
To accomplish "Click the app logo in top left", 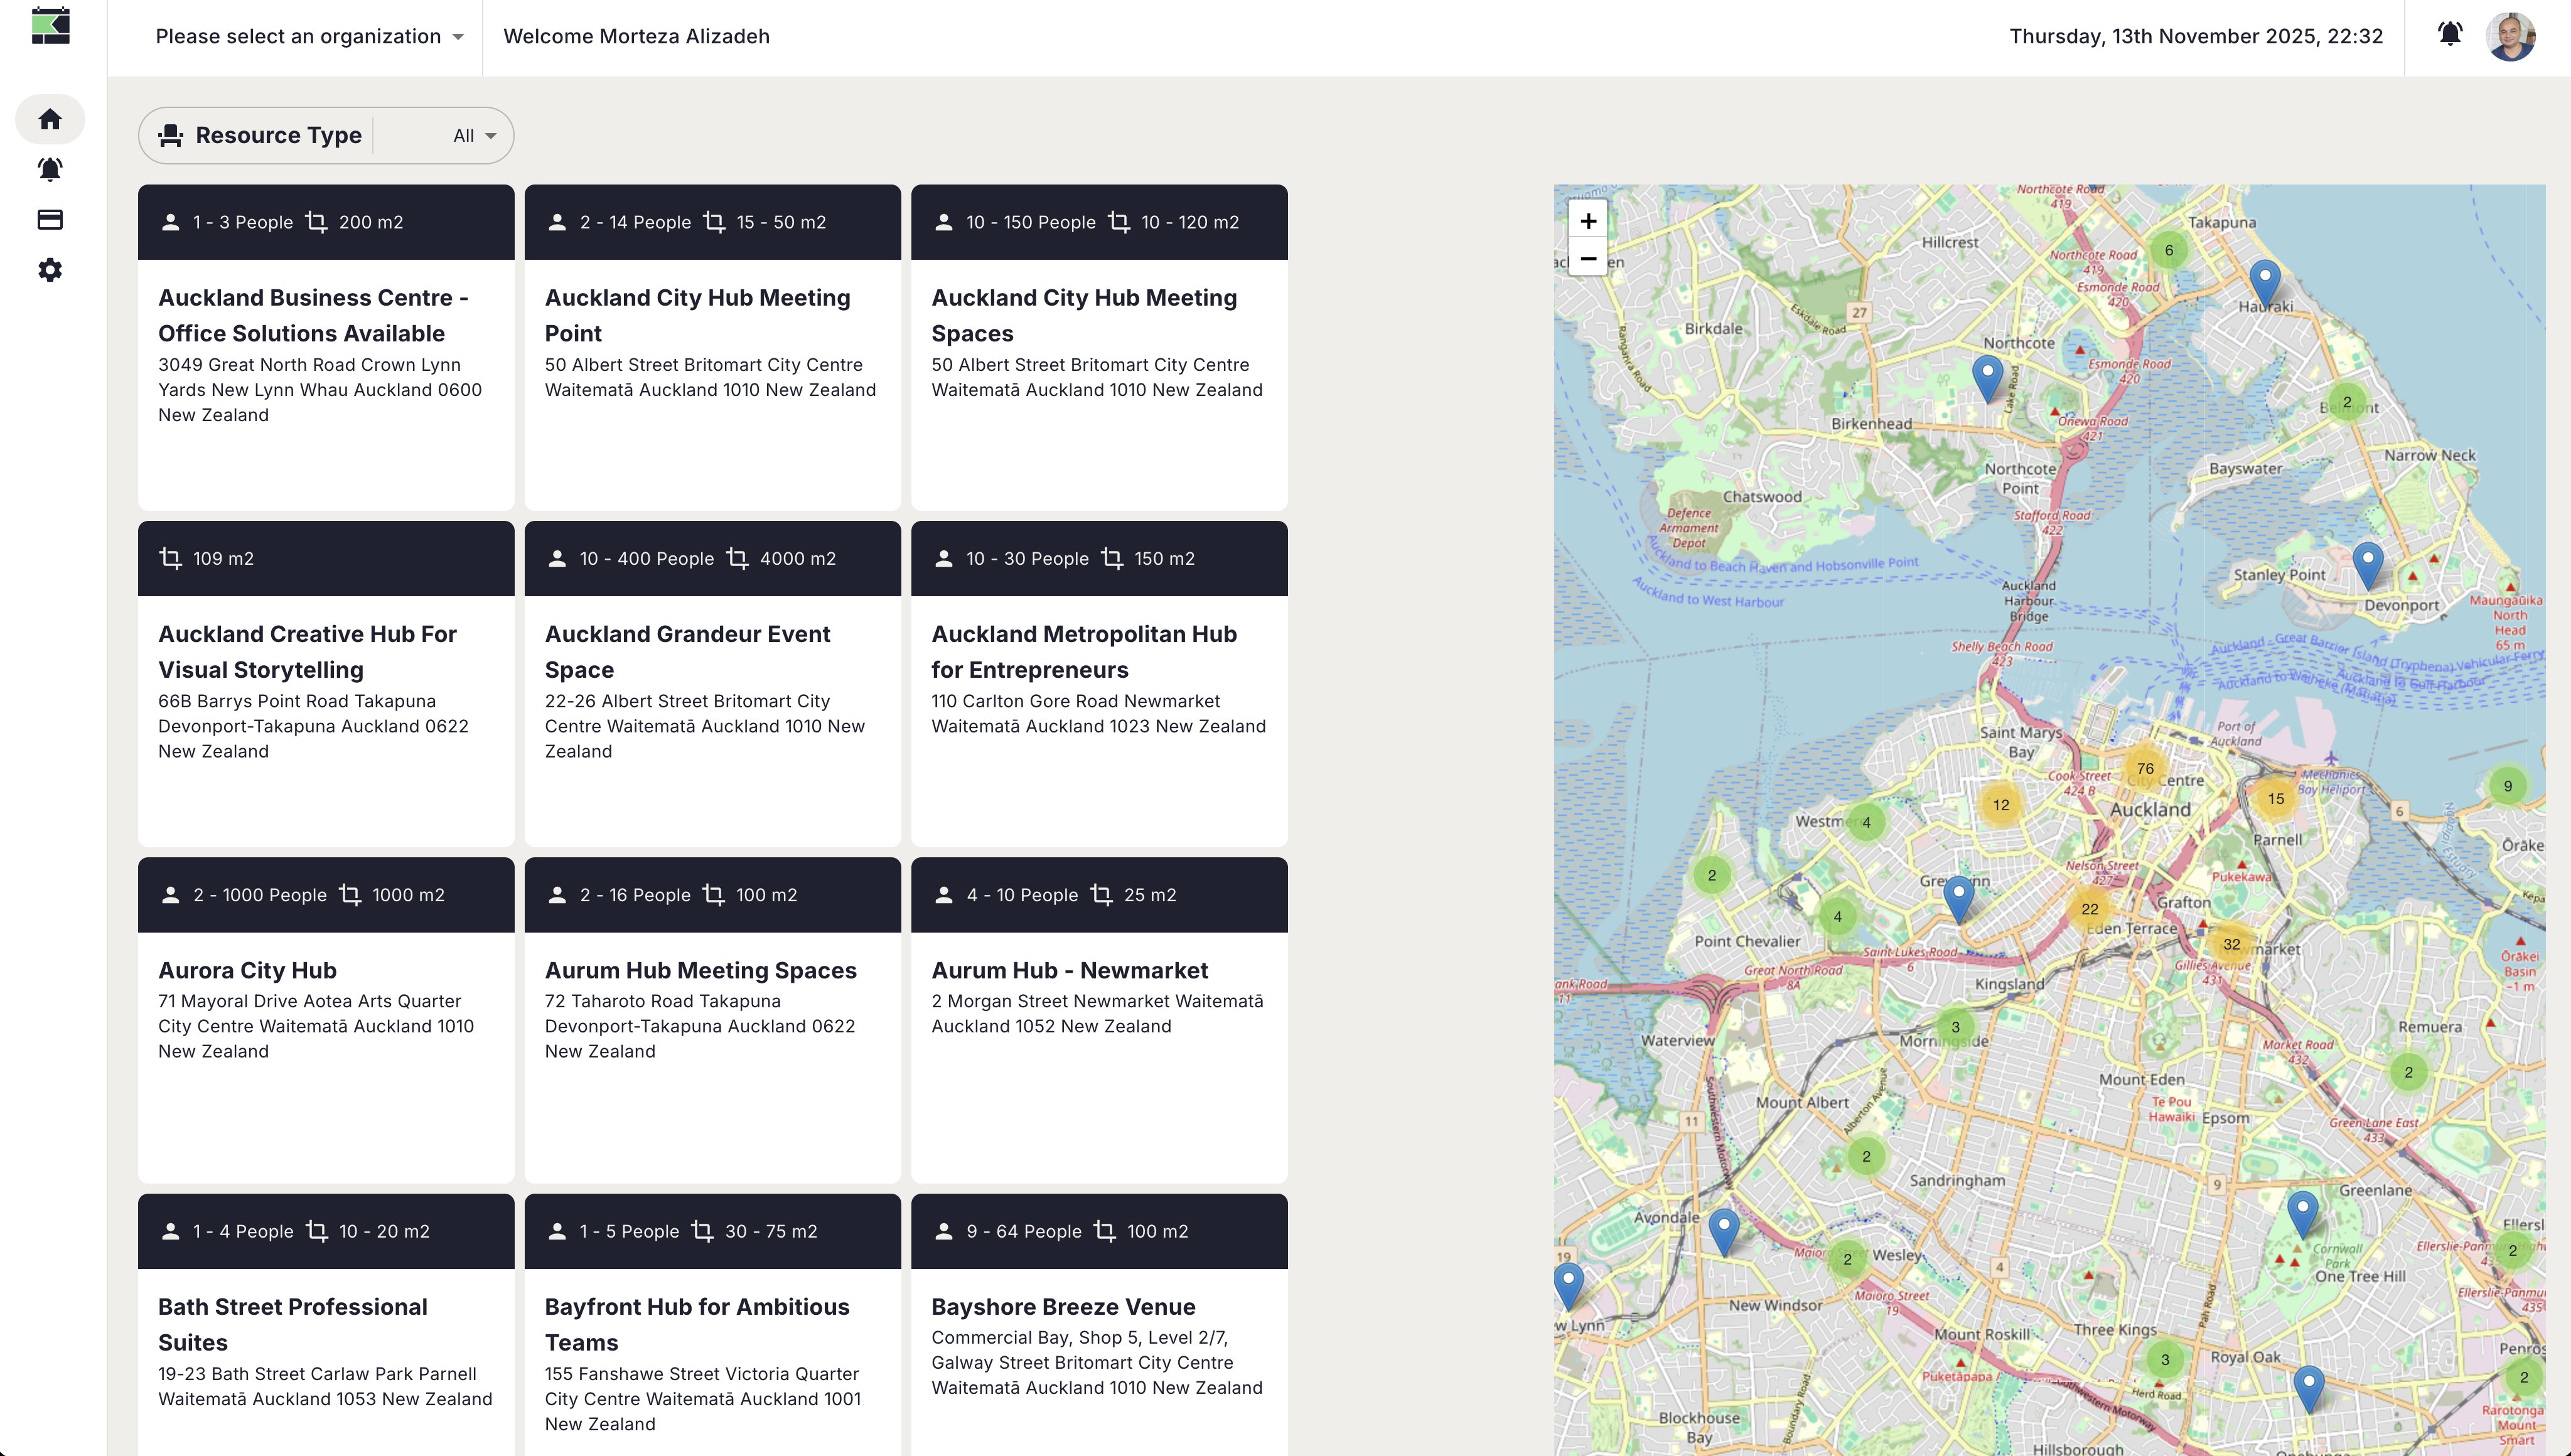I will (50, 26).
